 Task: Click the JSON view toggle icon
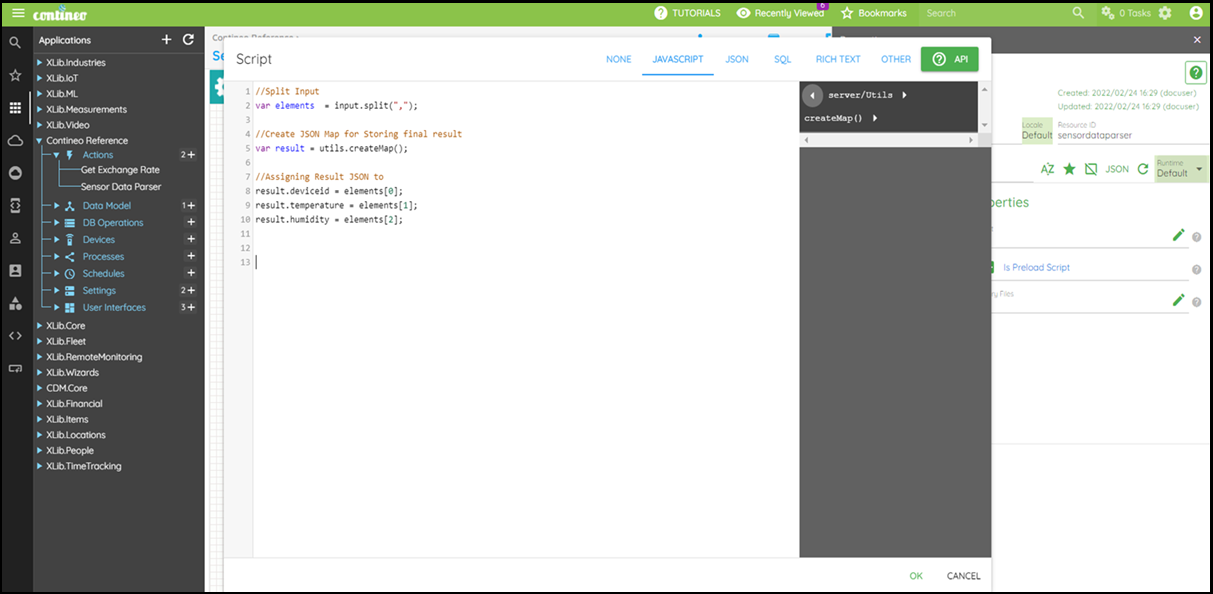tap(1117, 169)
